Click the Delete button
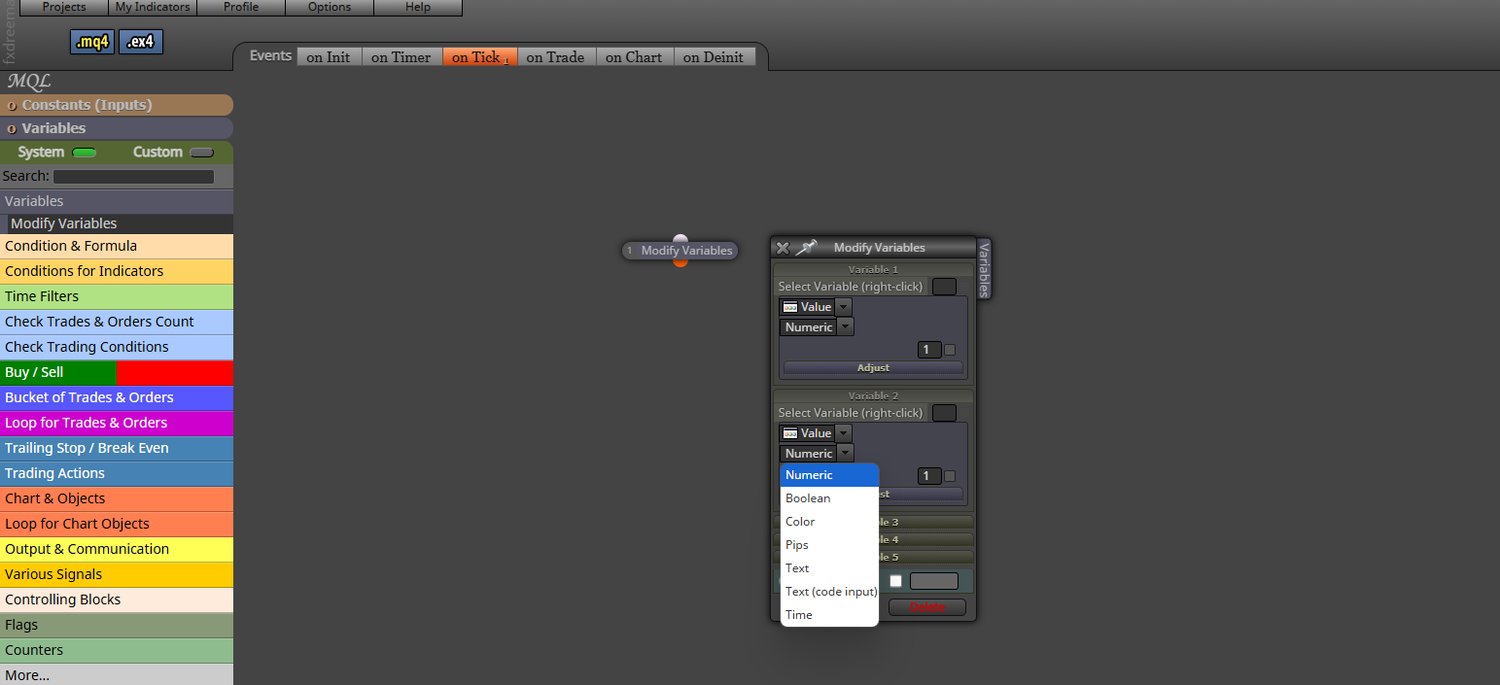 click(926, 607)
